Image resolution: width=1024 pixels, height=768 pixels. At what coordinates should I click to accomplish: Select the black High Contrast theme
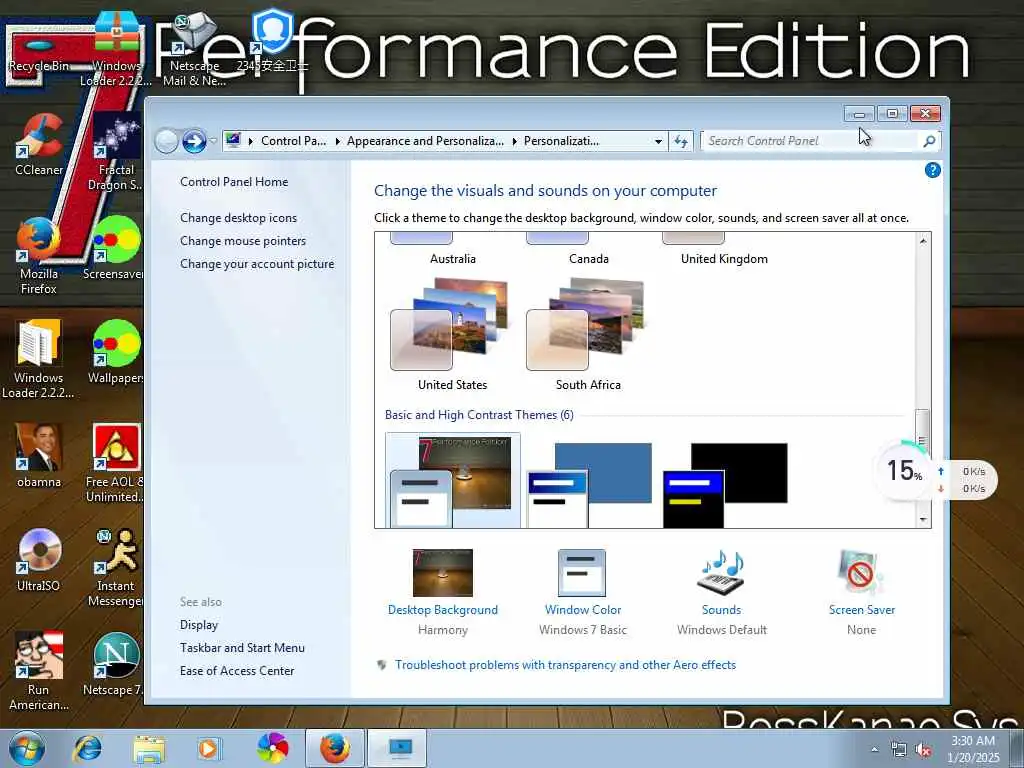[x=725, y=483]
